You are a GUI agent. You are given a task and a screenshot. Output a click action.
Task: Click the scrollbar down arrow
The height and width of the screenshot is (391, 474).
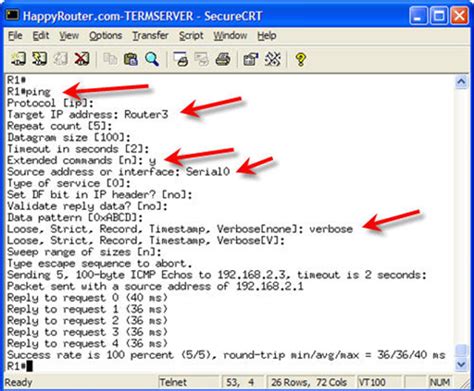pyautogui.click(x=461, y=364)
